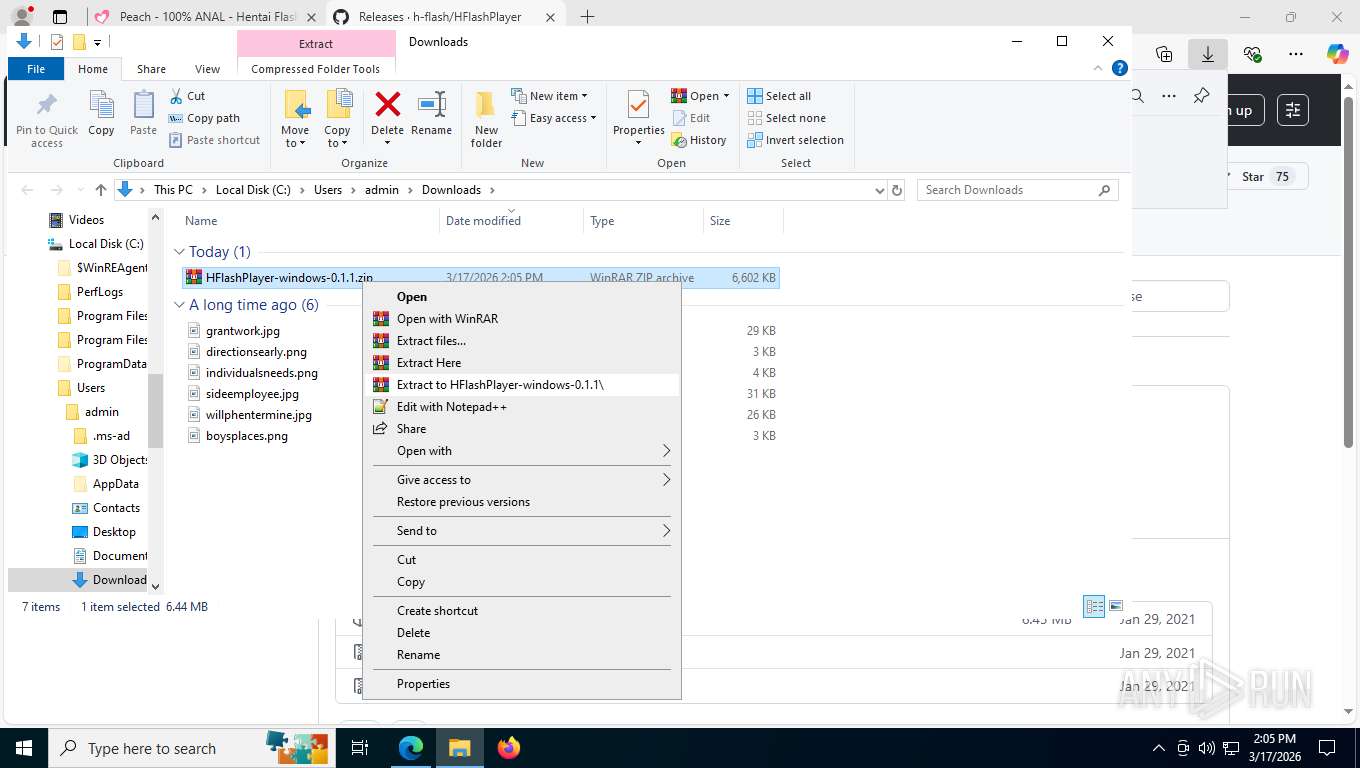Switch to large icons view button
1360x768 pixels.
(1116, 606)
